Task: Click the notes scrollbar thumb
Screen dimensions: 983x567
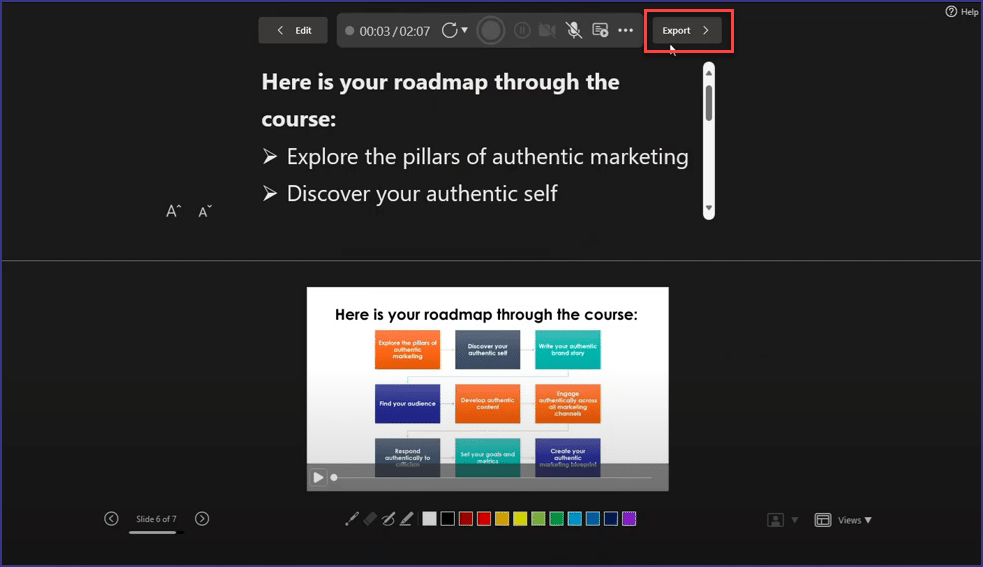Action: point(709,102)
